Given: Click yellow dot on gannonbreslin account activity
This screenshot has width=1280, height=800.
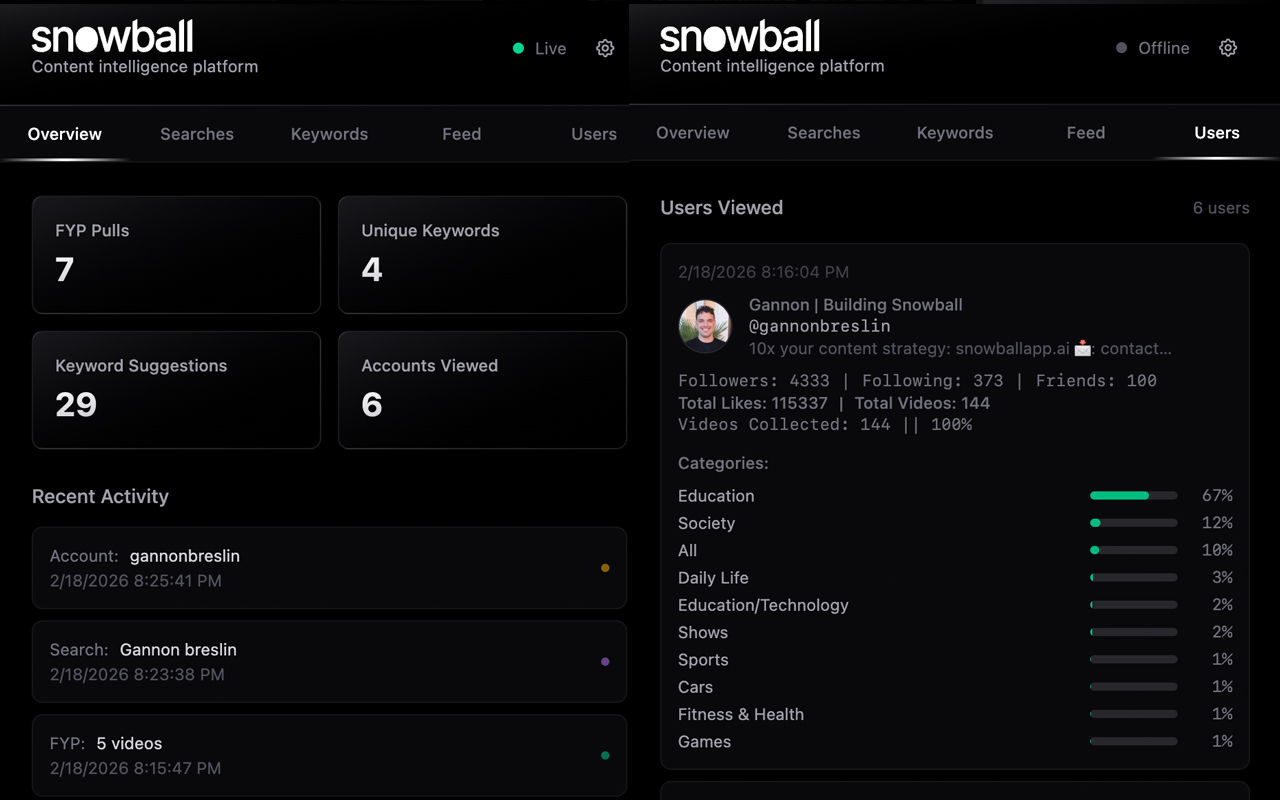Looking at the screenshot, I should tap(605, 568).
